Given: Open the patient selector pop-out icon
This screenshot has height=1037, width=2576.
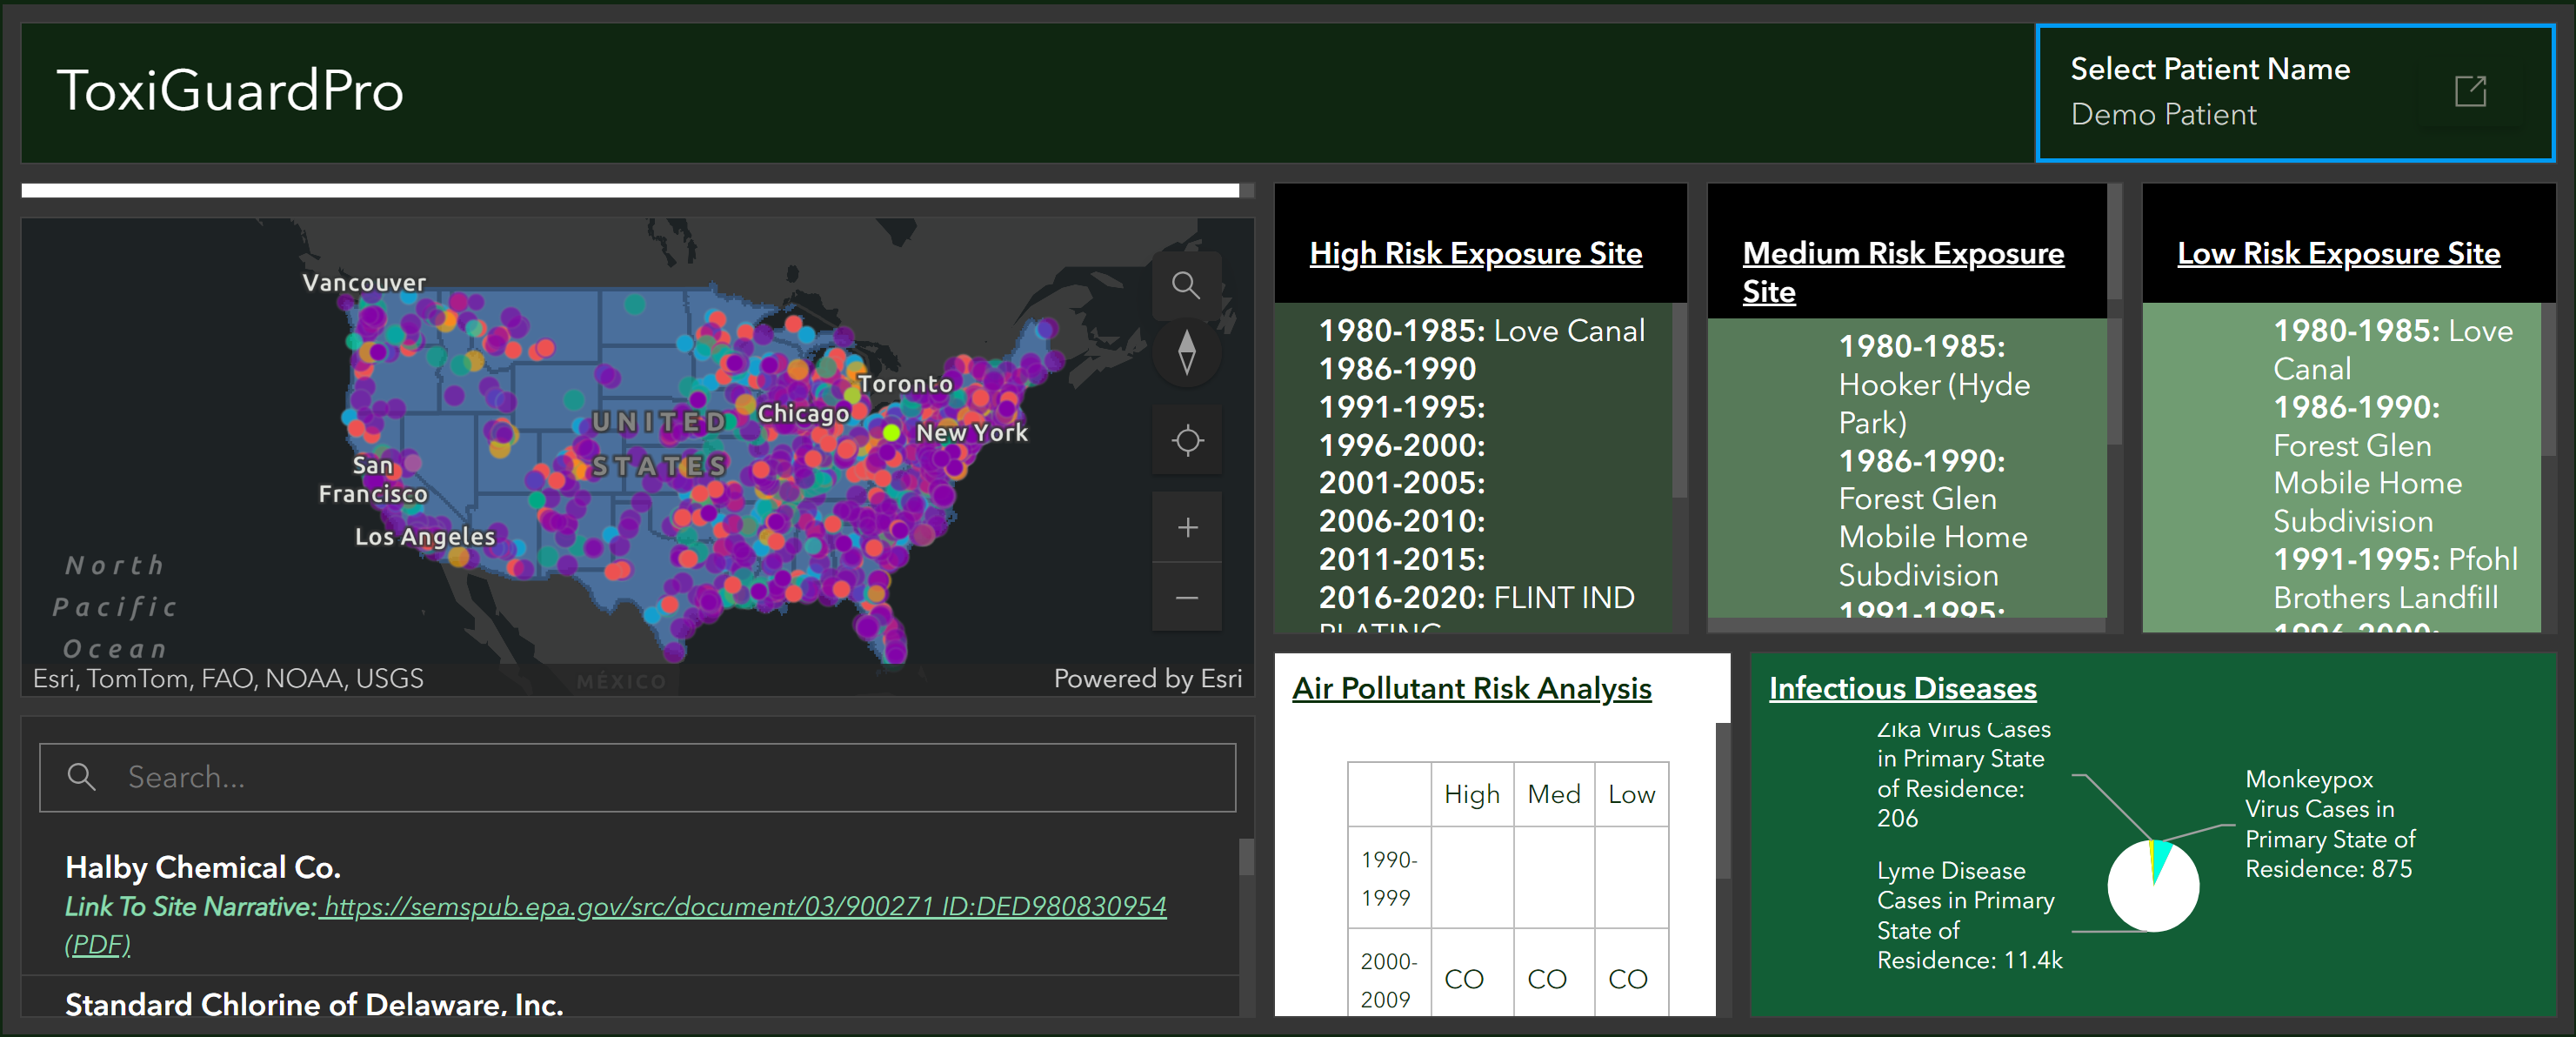Looking at the screenshot, I should [2469, 92].
